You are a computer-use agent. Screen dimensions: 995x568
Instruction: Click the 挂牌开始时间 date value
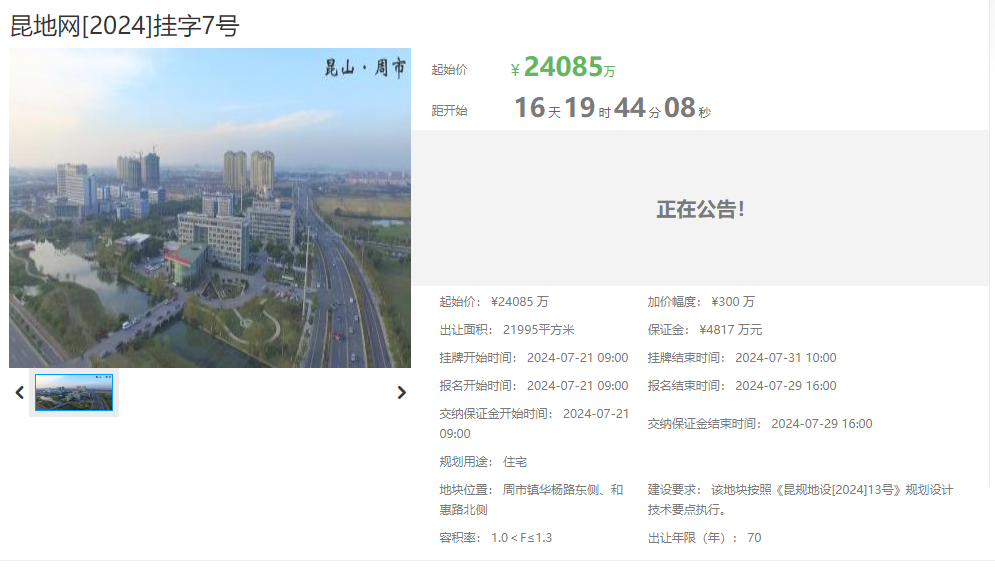tap(577, 358)
